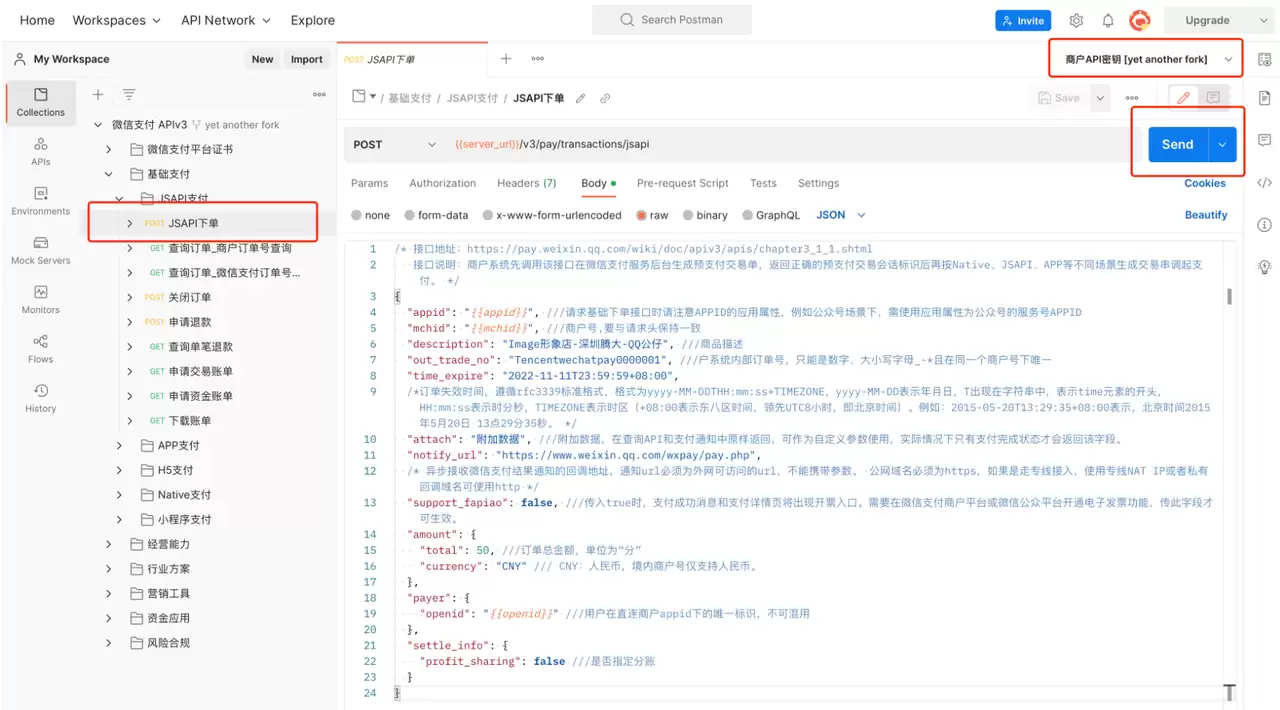Image resolution: width=1280 pixels, height=710 pixels.
Task: Open the Save options dropdown arrow
Action: pyautogui.click(x=1099, y=98)
